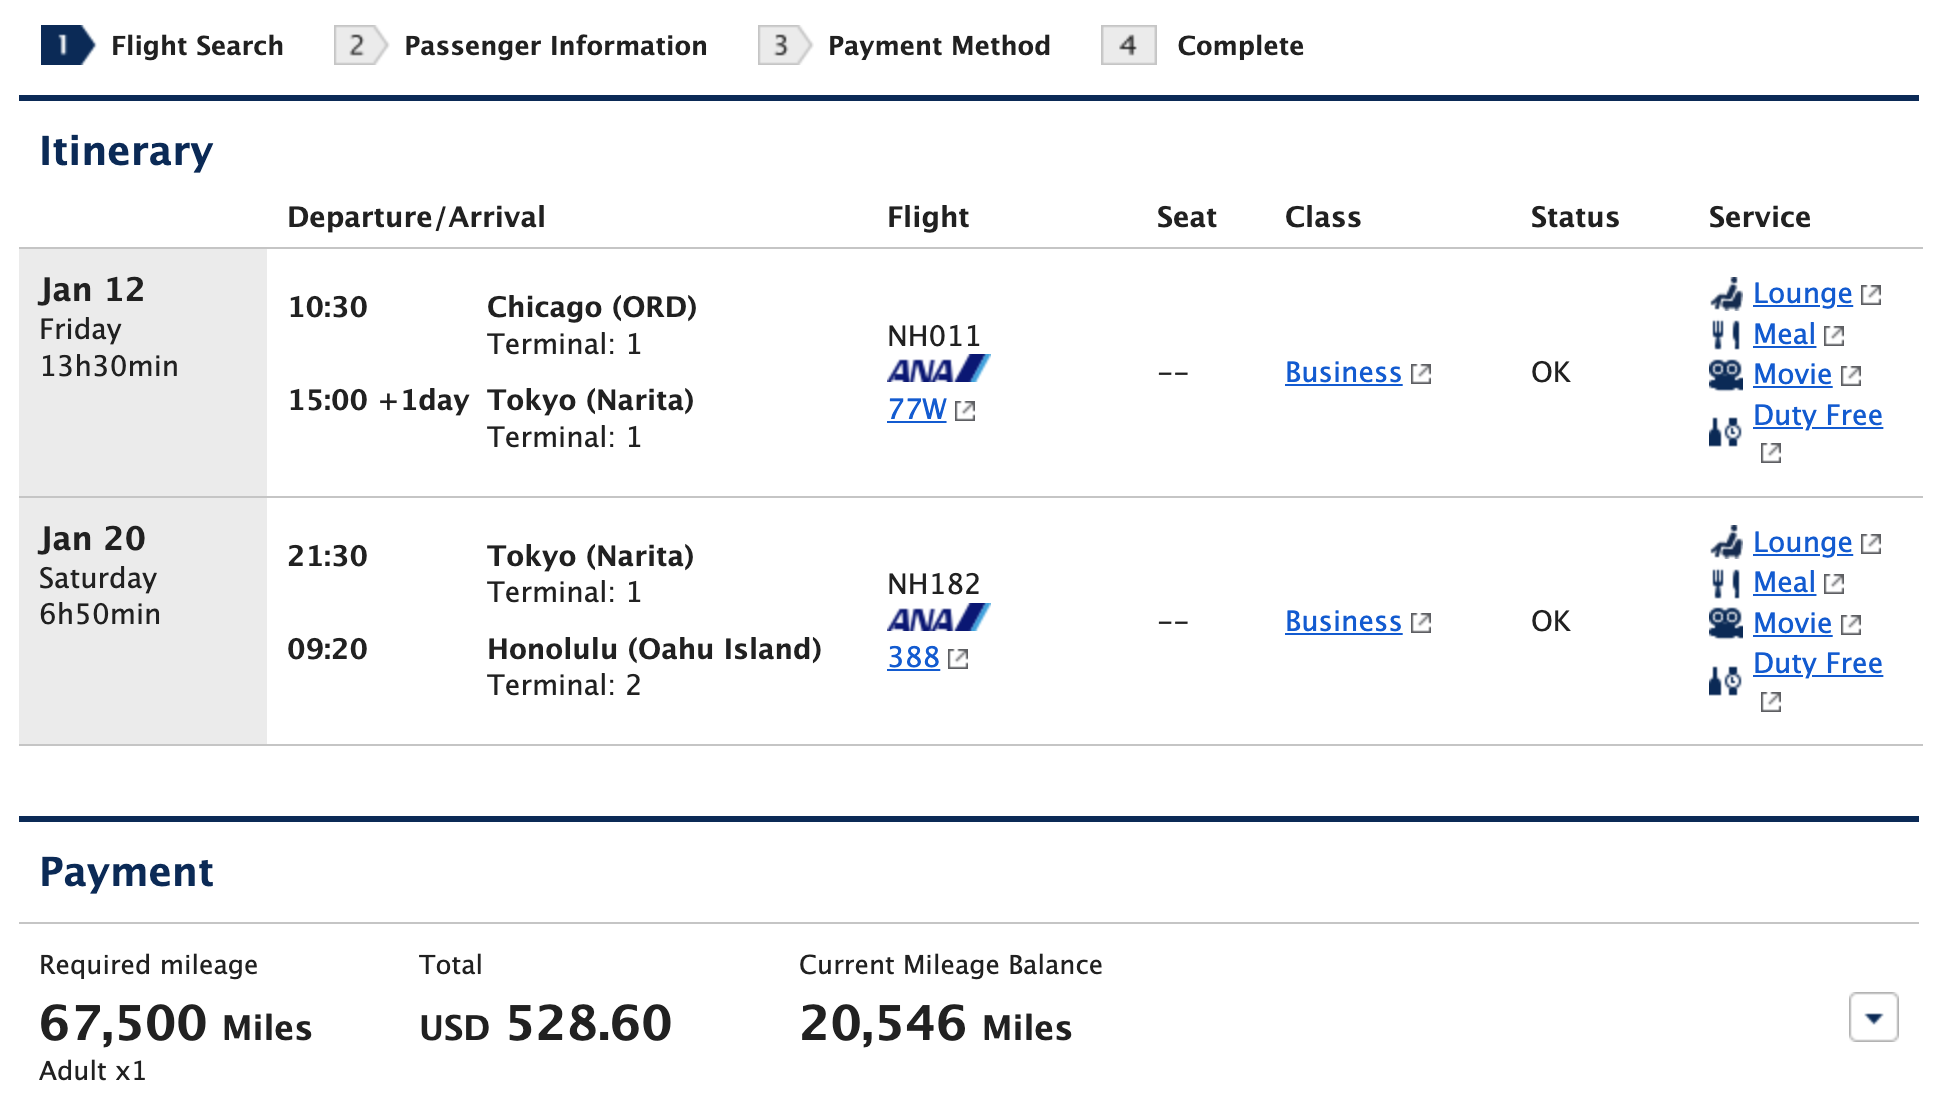Open the Meal link for flight NH182
This screenshot has height=1100, width=1954.
pyautogui.click(x=1784, y=582)
